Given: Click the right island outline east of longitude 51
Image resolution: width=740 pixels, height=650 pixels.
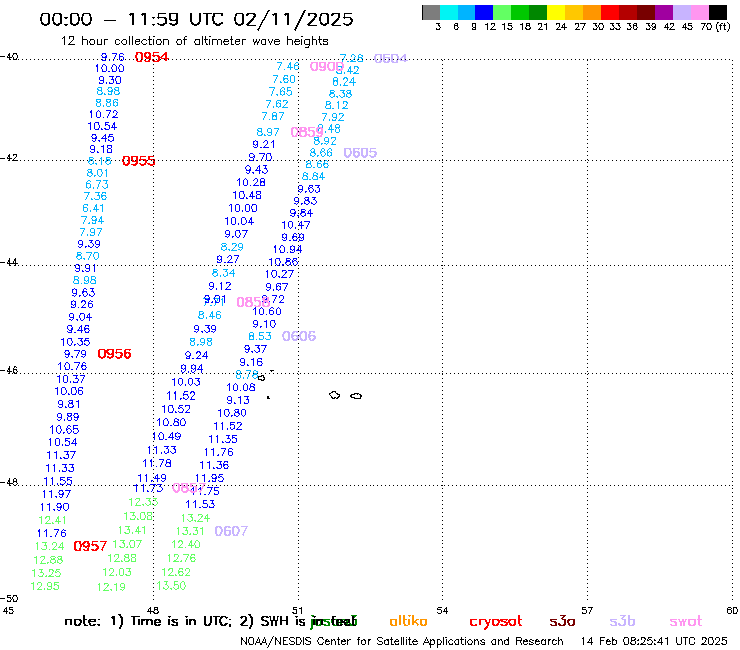Looking at the screenshot, I should (356, 396).
